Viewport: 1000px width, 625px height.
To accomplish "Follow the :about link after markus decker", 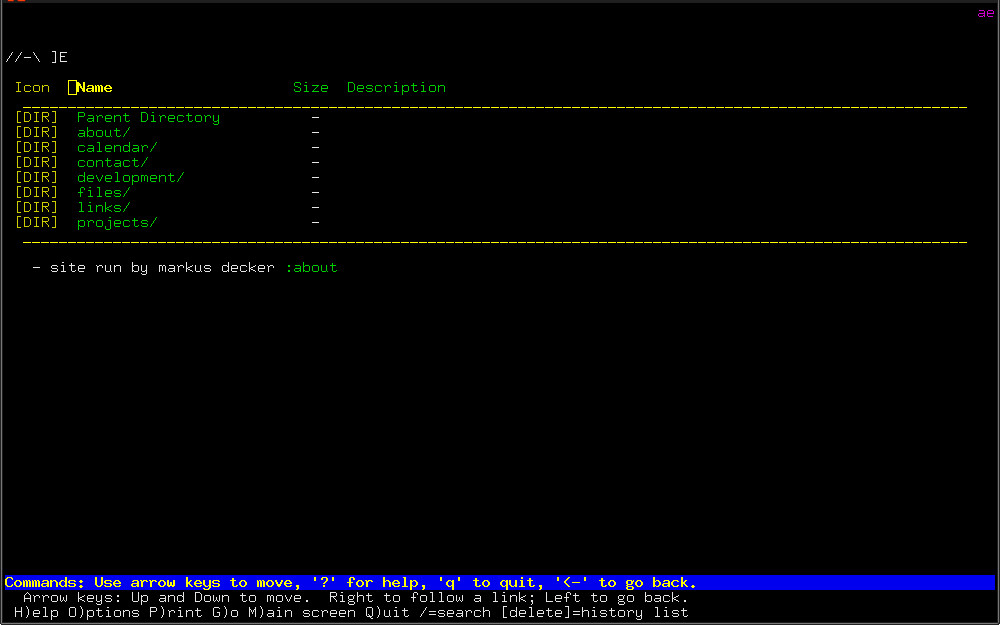I will tap(311, 268).
